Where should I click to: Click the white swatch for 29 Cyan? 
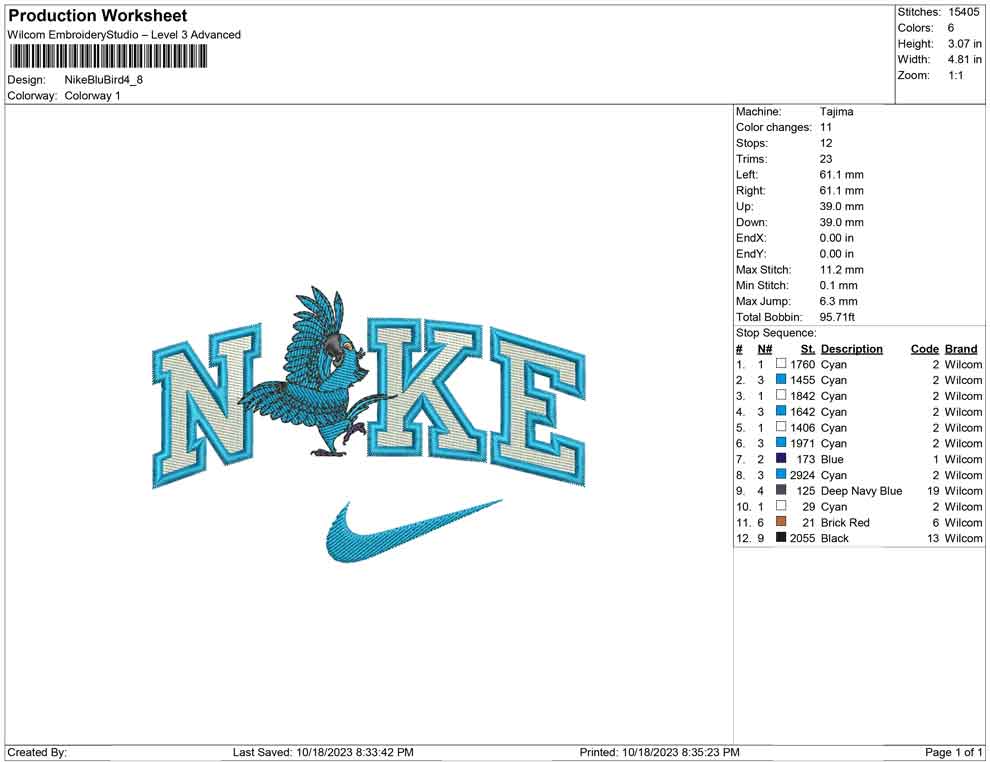[781, 506]
